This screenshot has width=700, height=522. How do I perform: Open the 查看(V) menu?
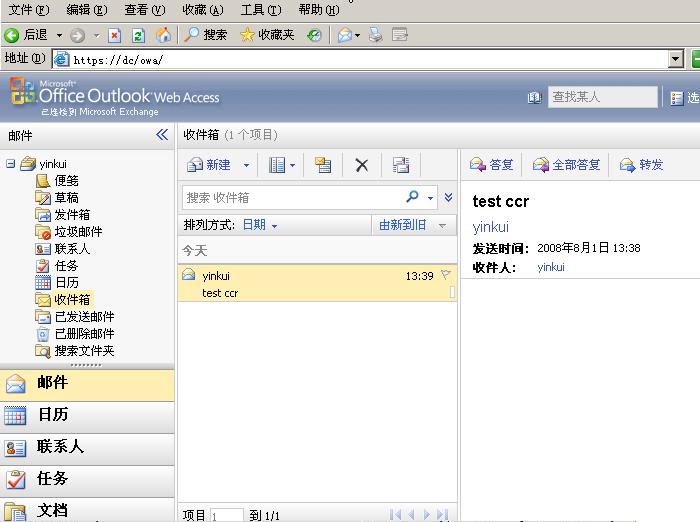pos(145,9)
